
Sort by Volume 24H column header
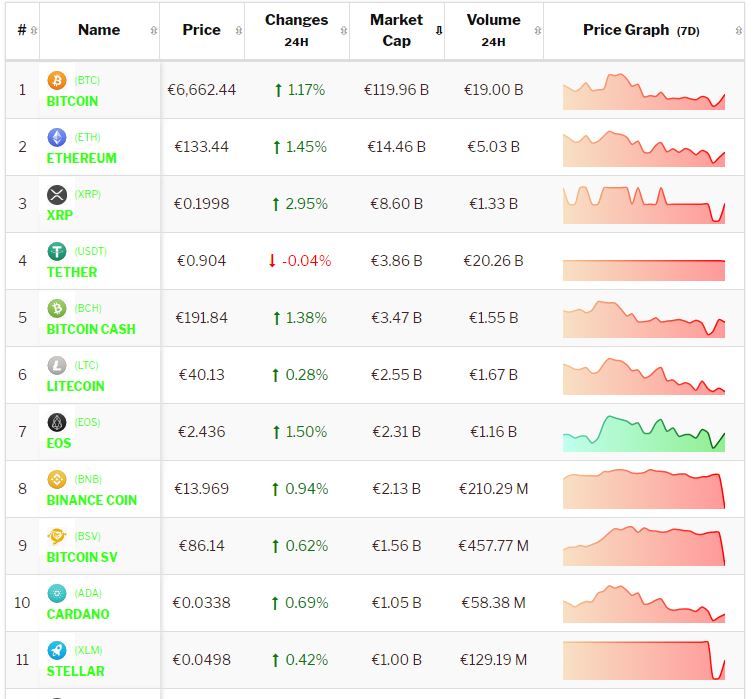[x=493, y=30]
